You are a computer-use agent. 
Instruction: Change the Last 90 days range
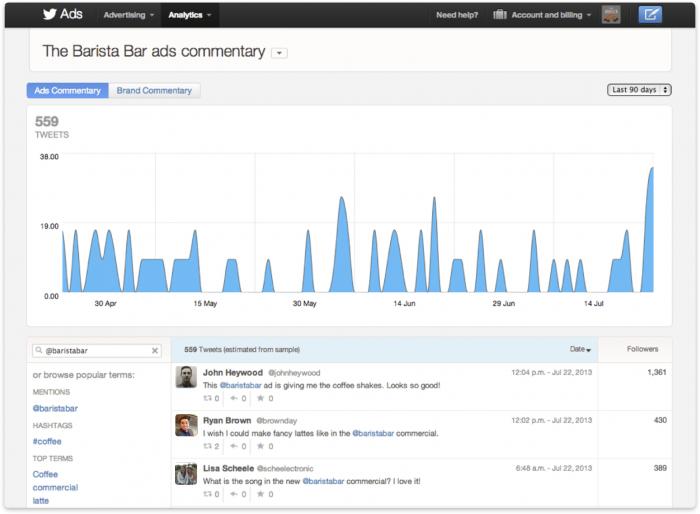(x=639, y=90)
